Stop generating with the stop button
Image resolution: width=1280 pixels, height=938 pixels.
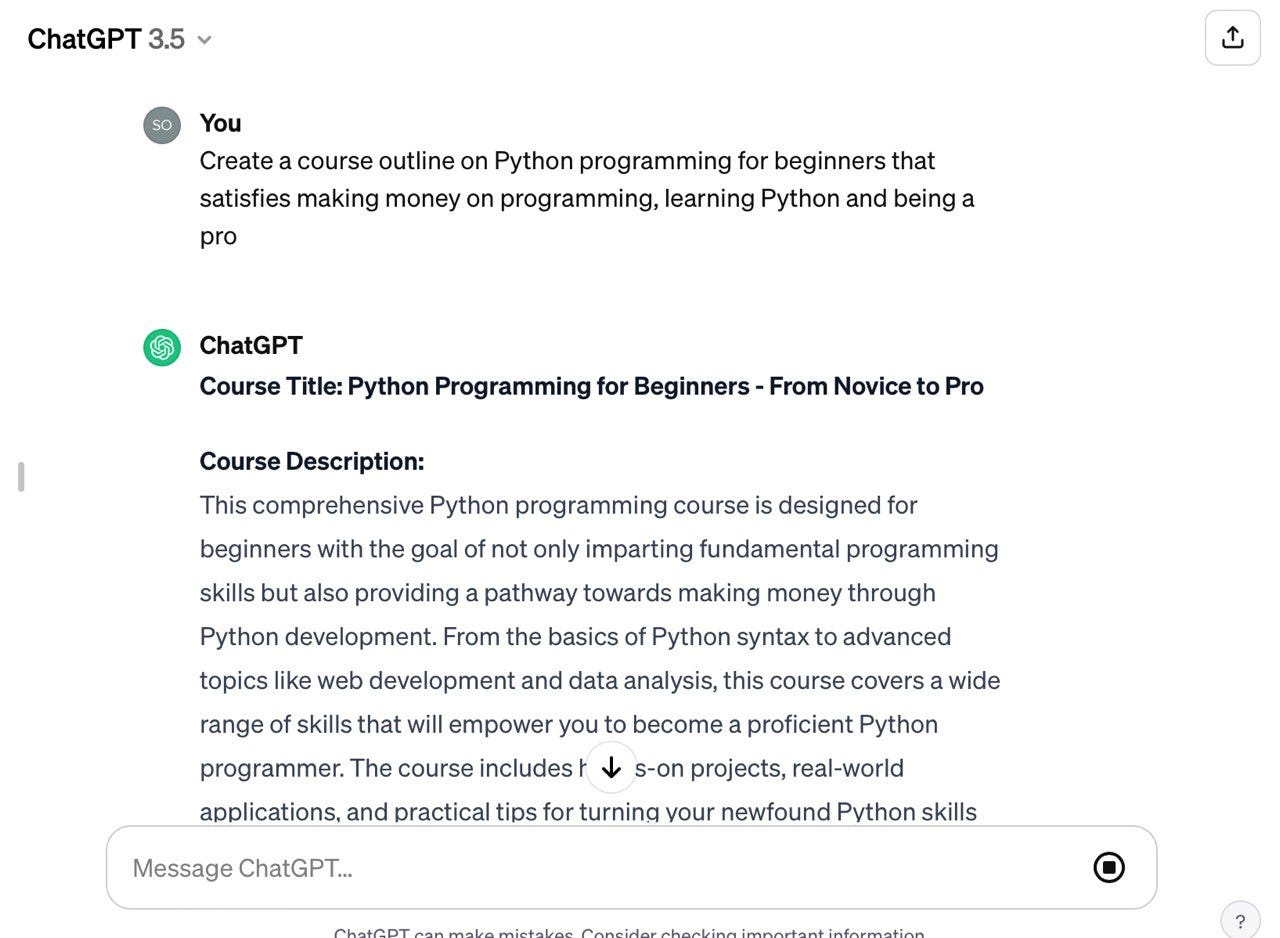pyautogui.click(x=1108, y=867)
